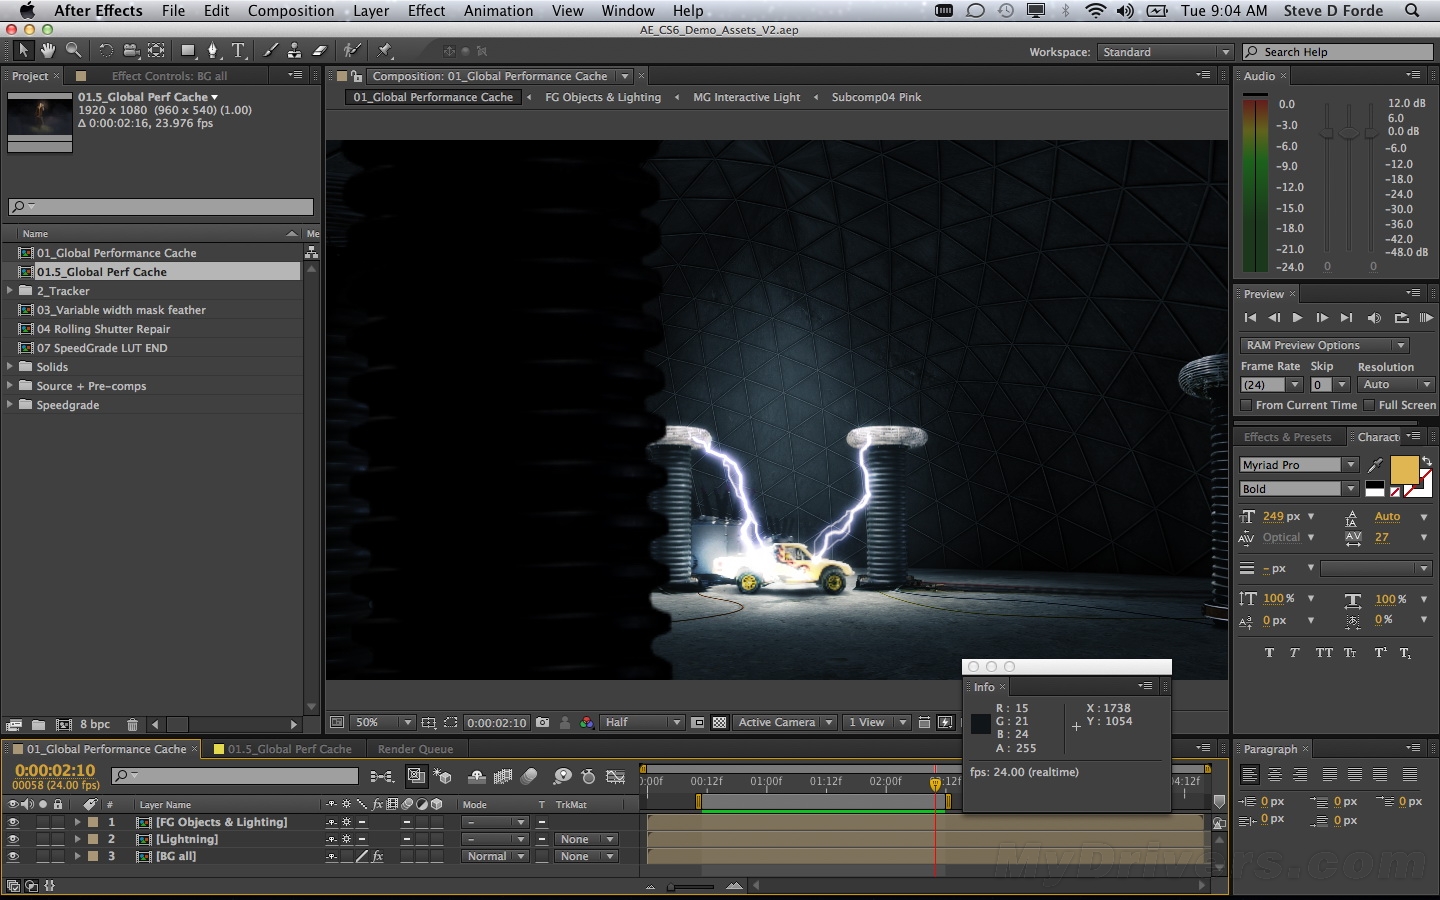Play the preview
This screenshot has width=1440, height=900.
(x=1297, y=318)
